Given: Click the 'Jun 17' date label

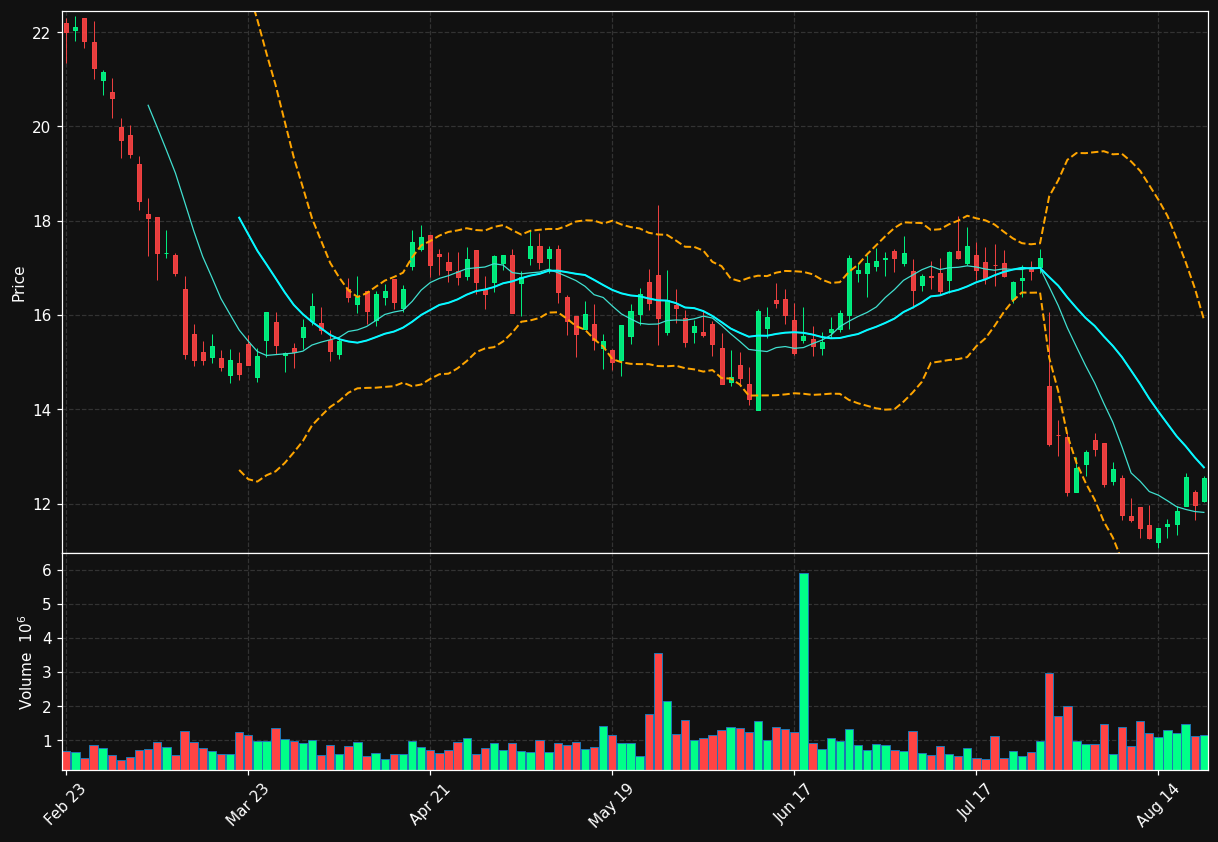Looking at the screenshot, I should [794, 804].
